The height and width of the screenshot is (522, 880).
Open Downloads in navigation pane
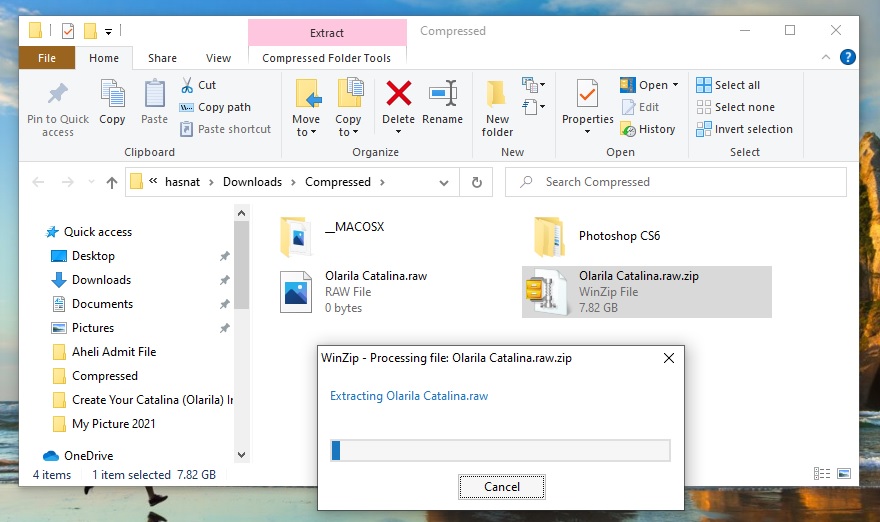[x=101, y=280]
